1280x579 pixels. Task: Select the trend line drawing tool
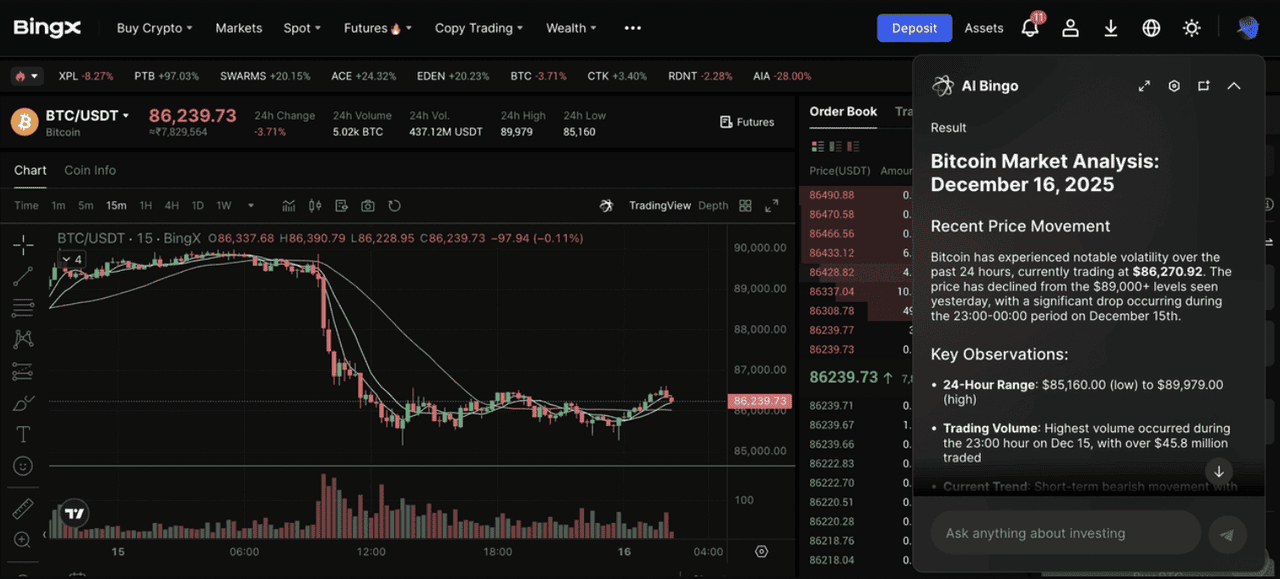pyautogui.click(x=23, y=276)
